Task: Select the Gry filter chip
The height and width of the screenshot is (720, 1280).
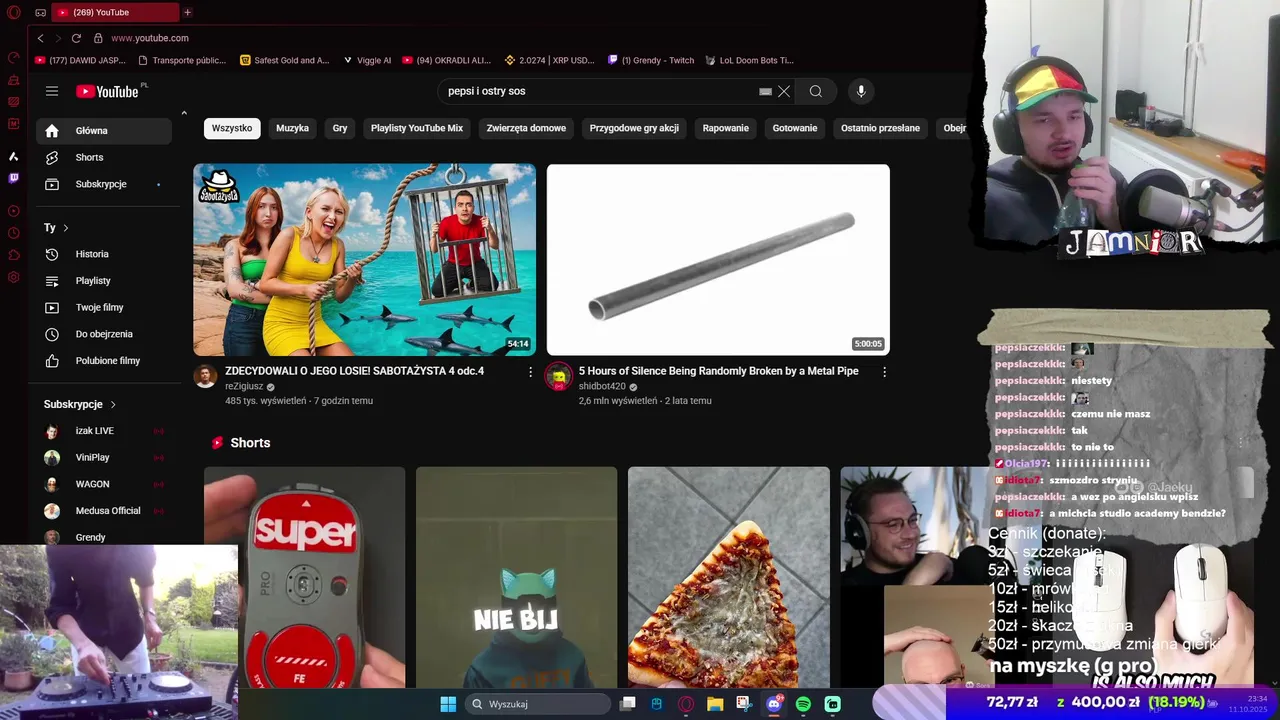Action: (x=340, y=128)
